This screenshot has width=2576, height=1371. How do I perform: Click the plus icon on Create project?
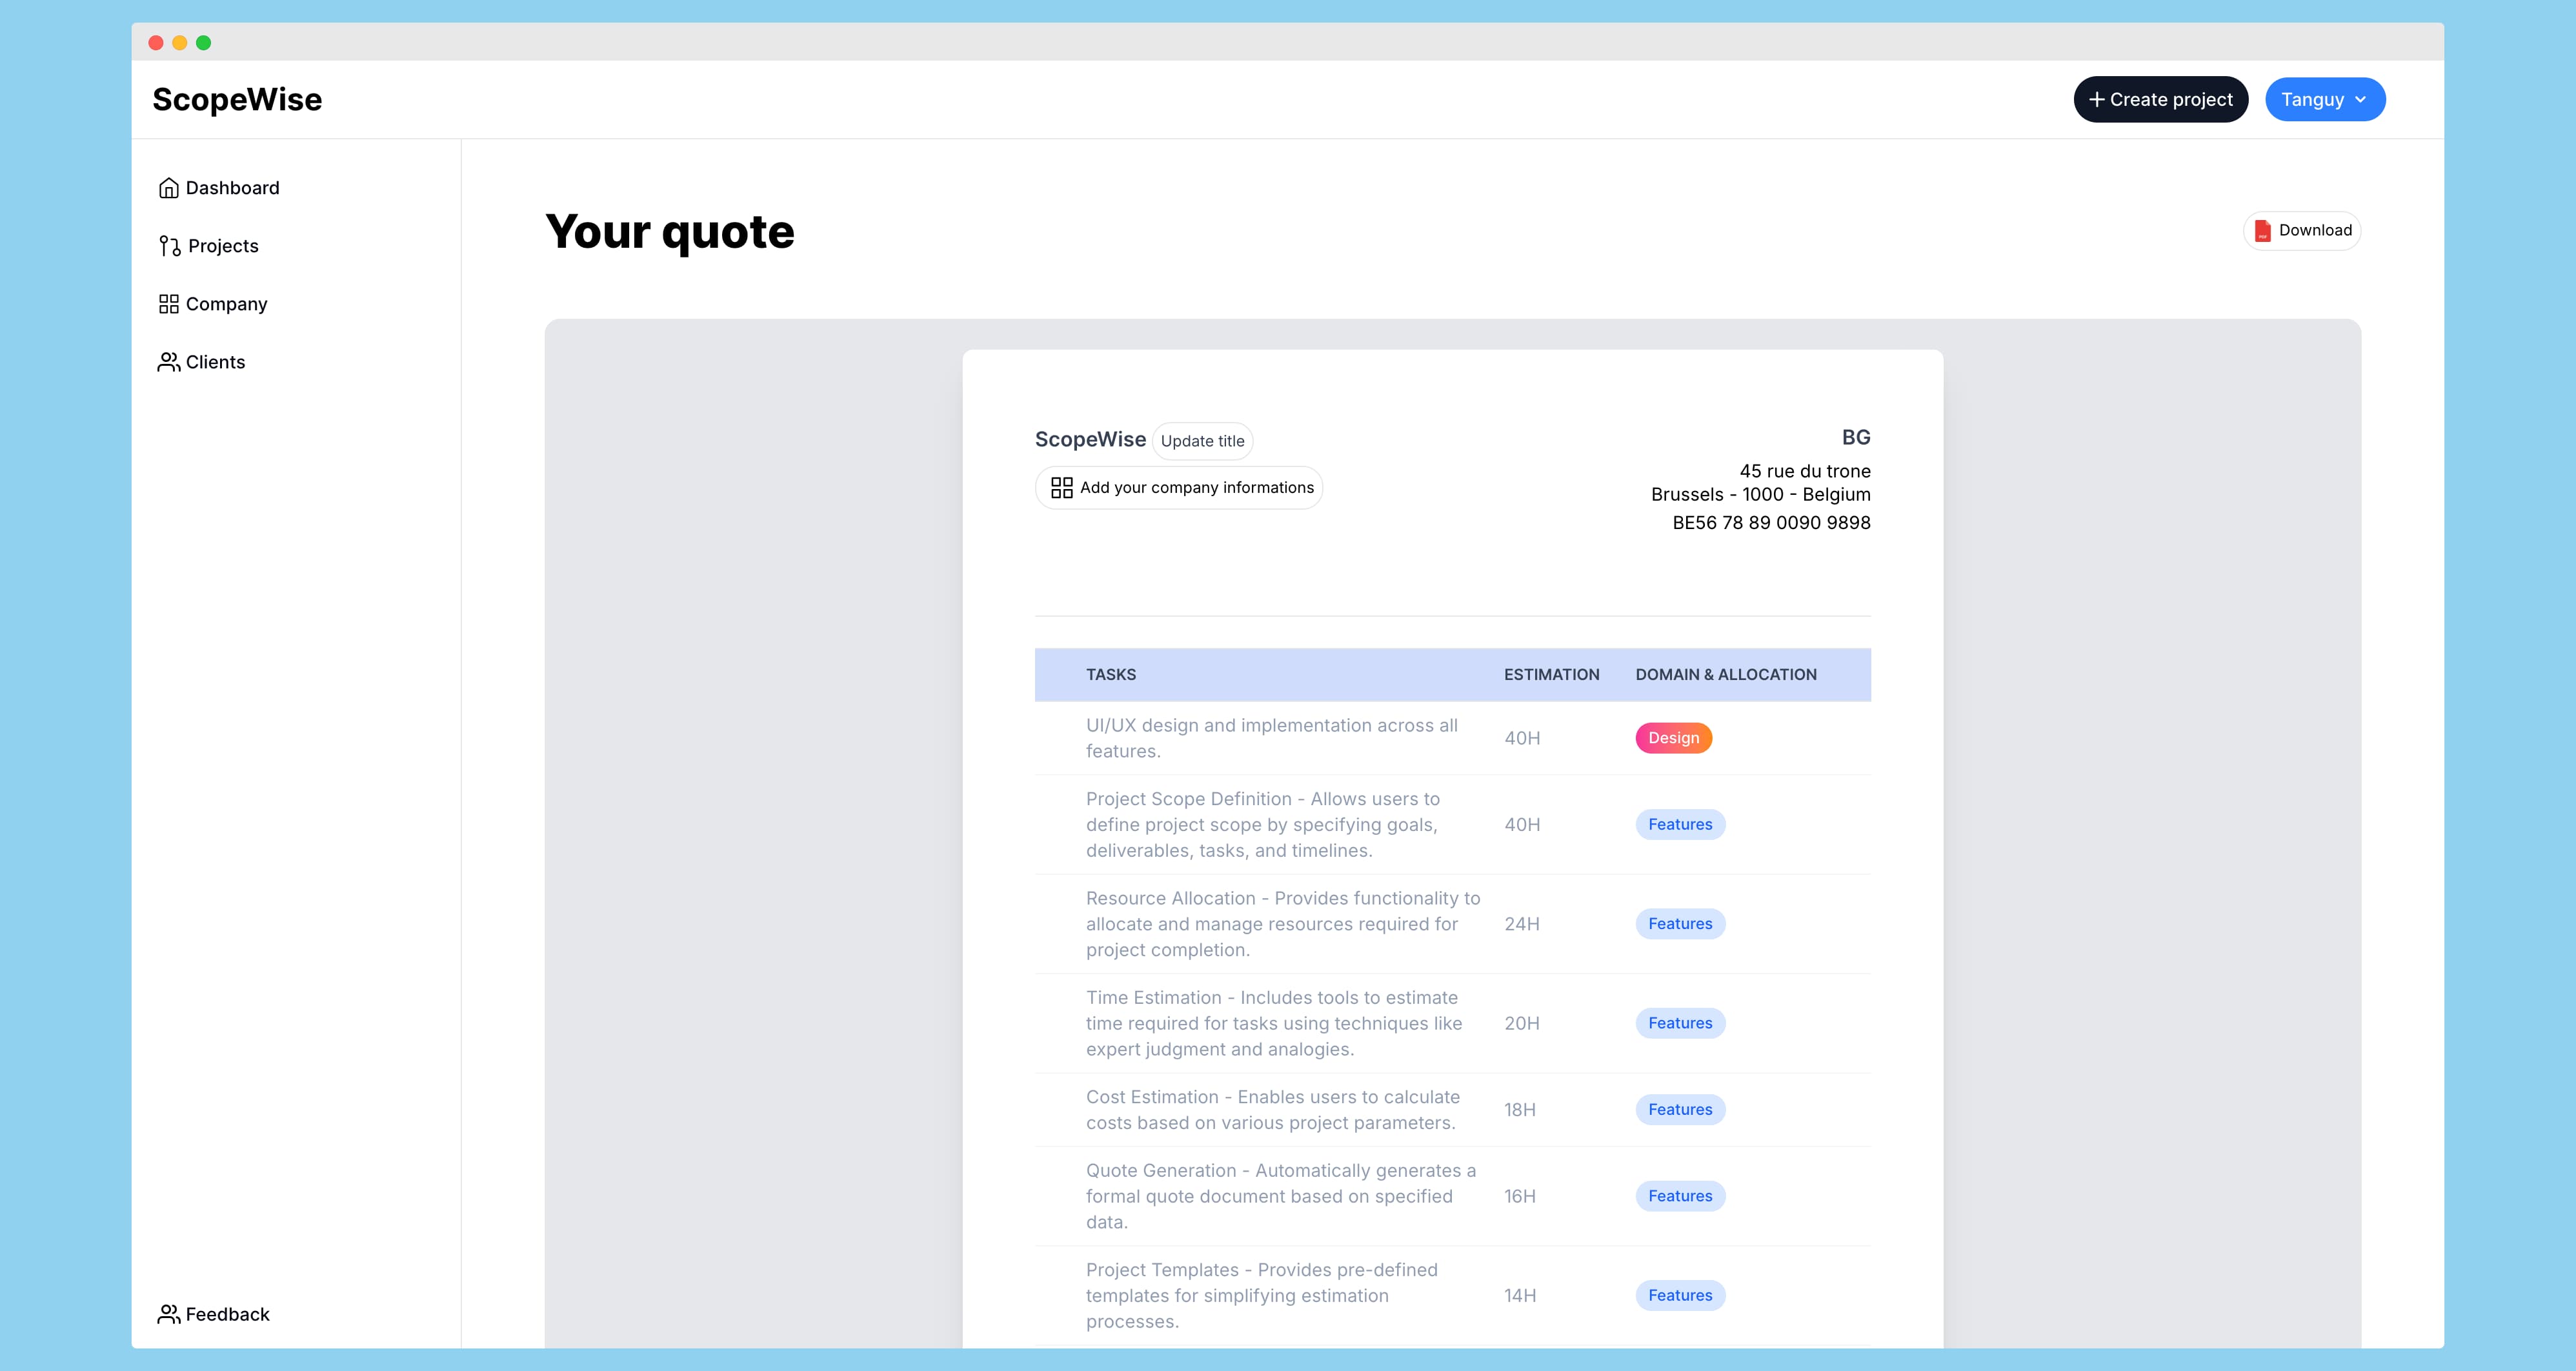tap(2096, 100)
